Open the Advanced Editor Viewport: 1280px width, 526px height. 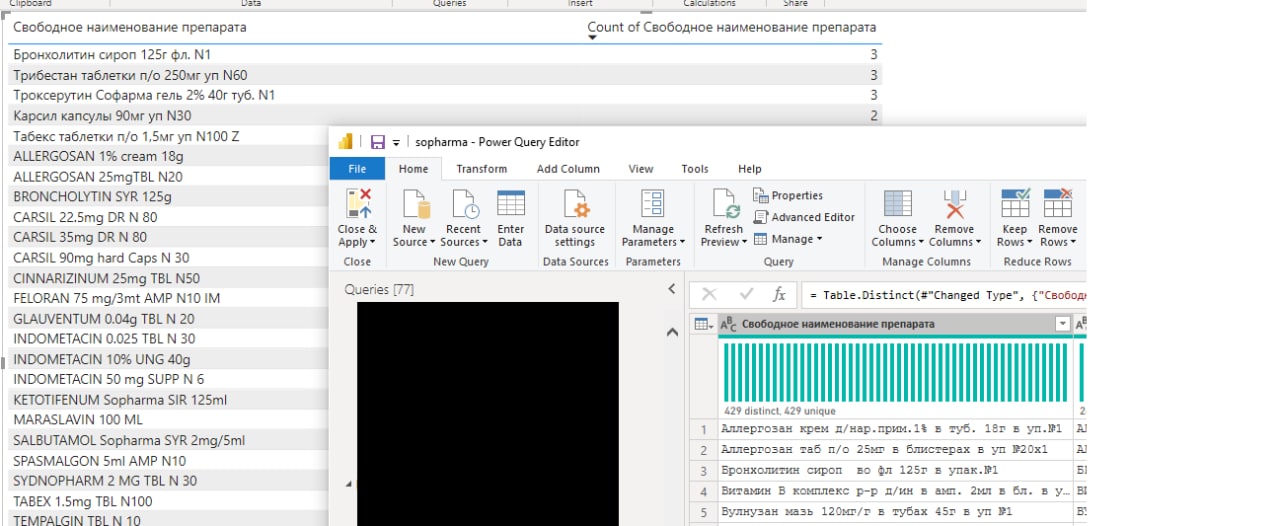point(804,217)
